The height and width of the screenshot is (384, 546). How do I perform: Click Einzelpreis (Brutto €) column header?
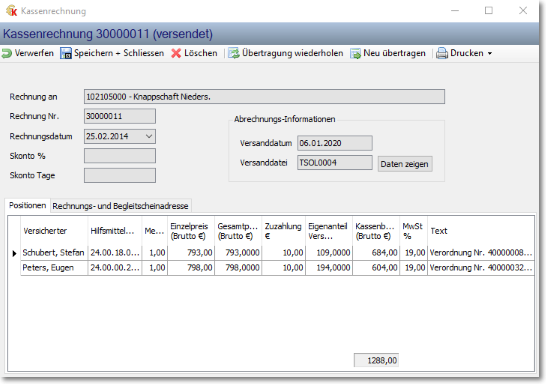pos(191,231)
